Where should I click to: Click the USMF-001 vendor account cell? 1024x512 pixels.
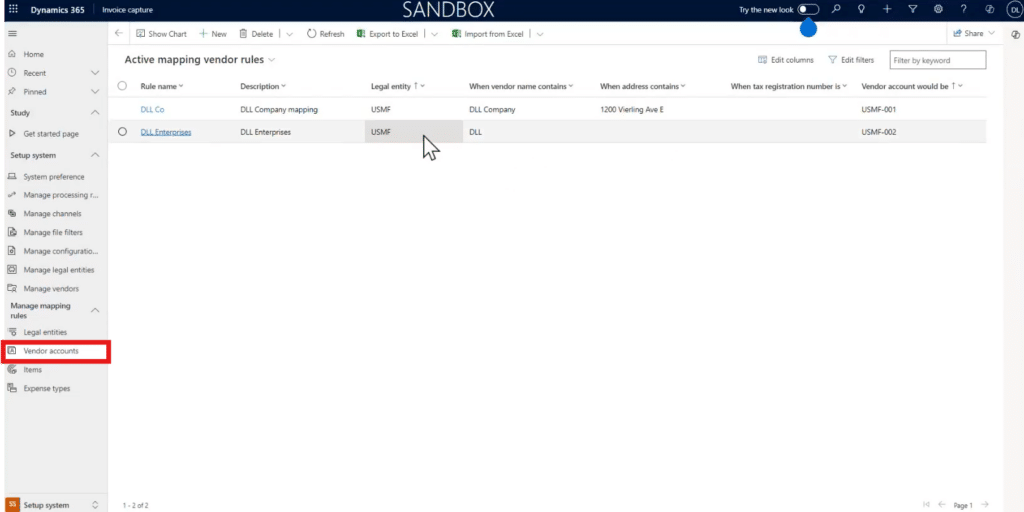coord(878,110)
